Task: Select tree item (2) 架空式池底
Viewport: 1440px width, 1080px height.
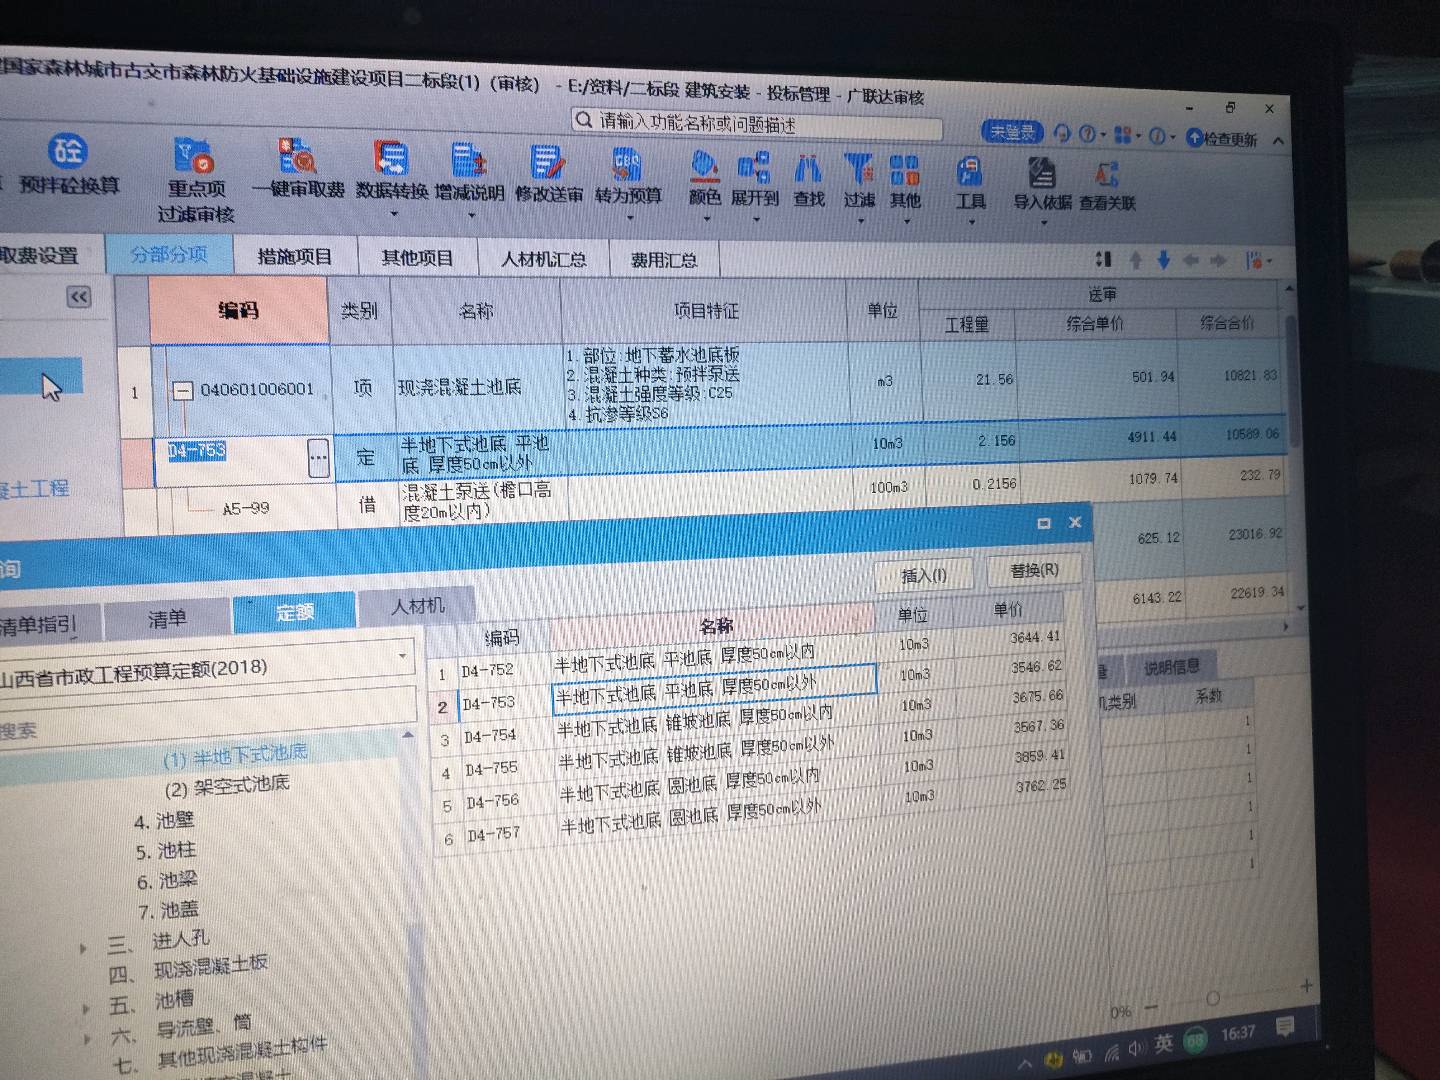Action: coord(227,786)
